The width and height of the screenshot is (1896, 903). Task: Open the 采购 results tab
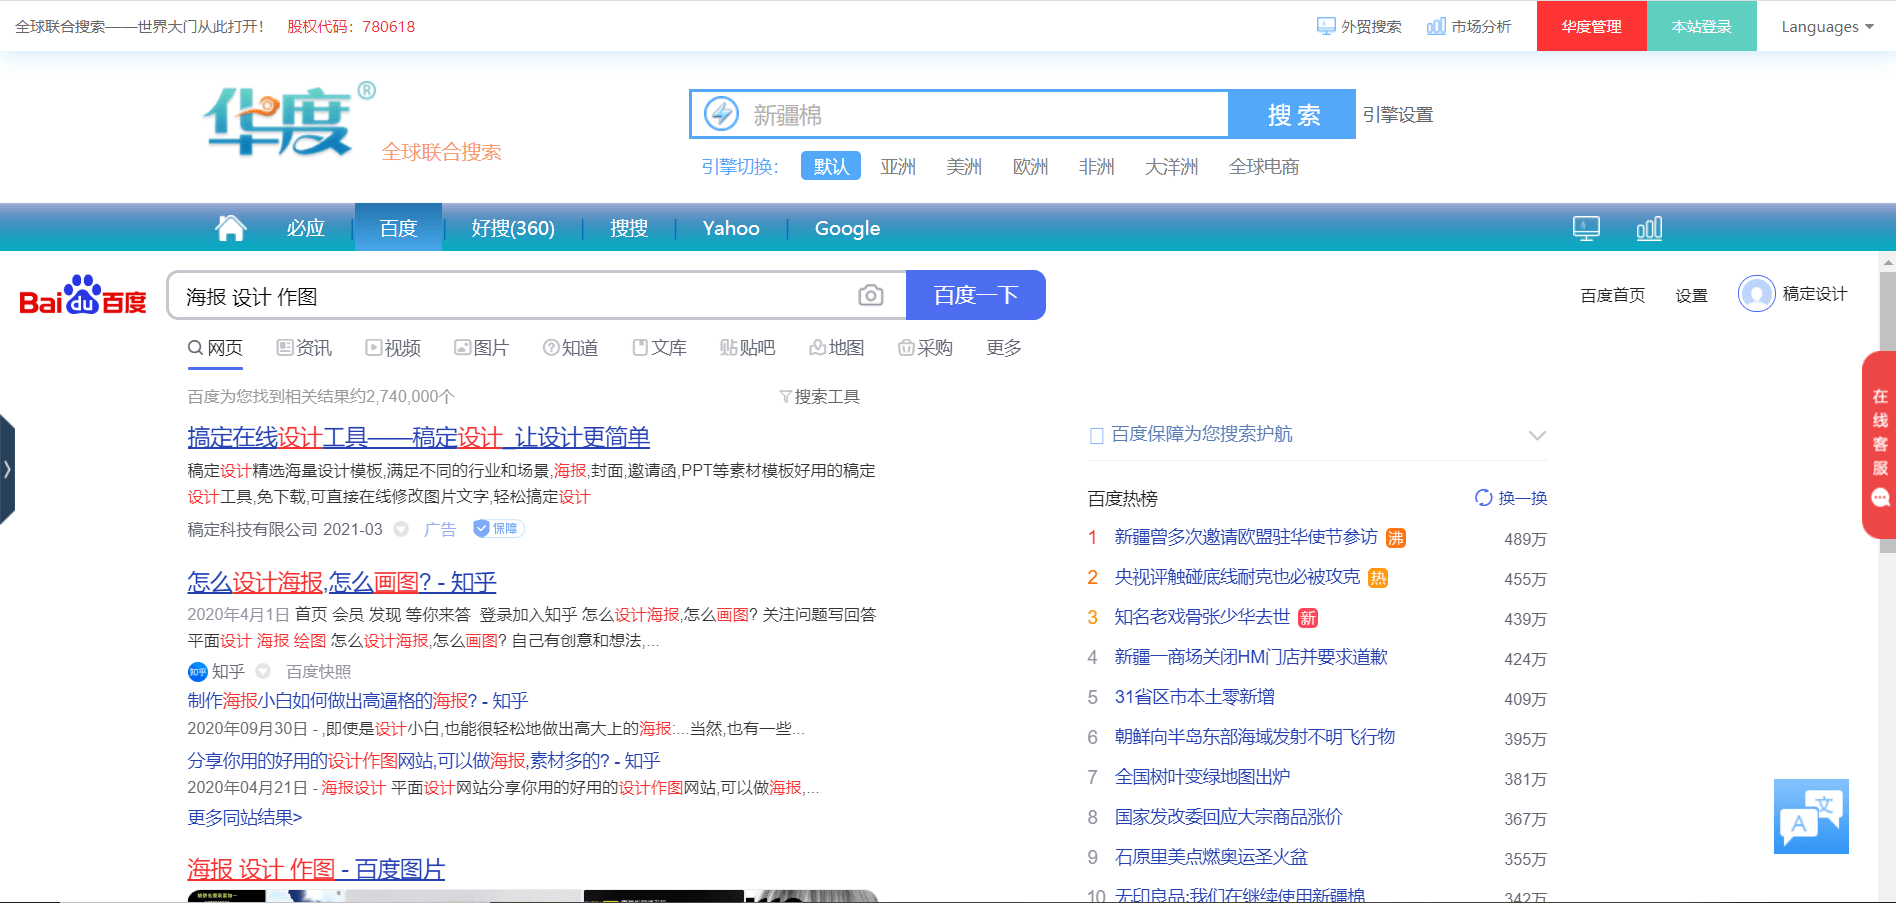(925, 347)
